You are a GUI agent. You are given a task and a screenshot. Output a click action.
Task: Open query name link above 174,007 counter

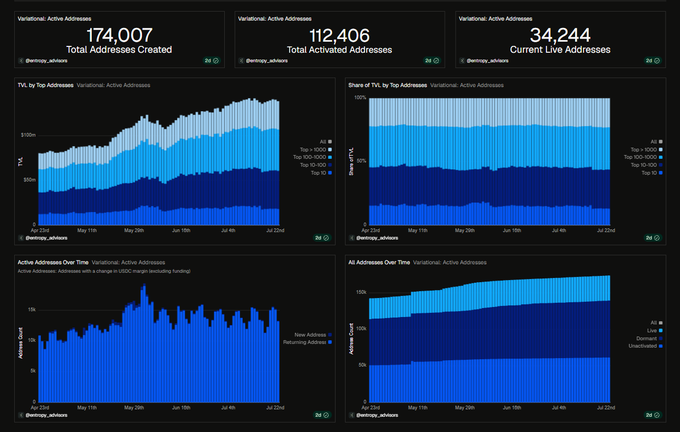[x=54, y=19]
